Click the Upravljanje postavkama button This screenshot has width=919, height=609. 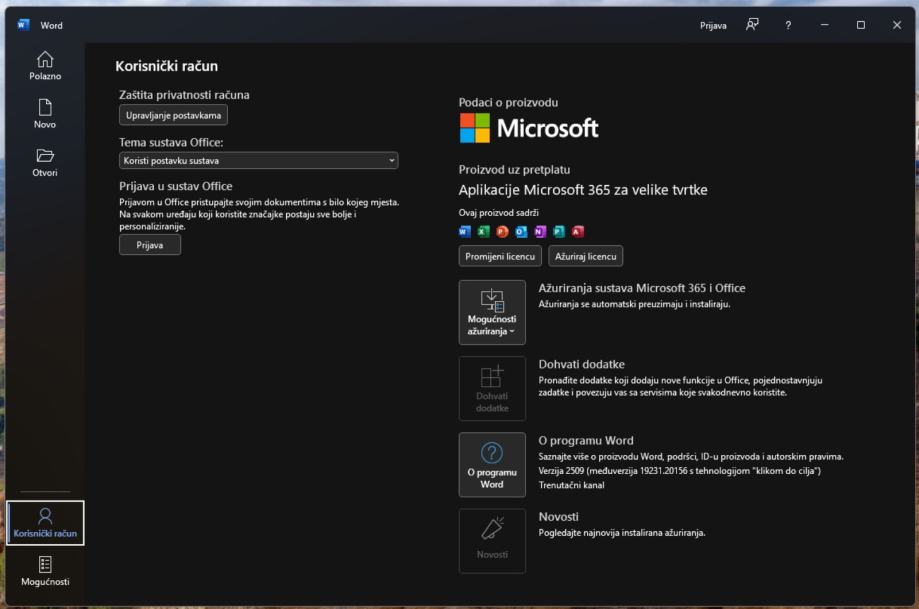(x=173, y=115)
